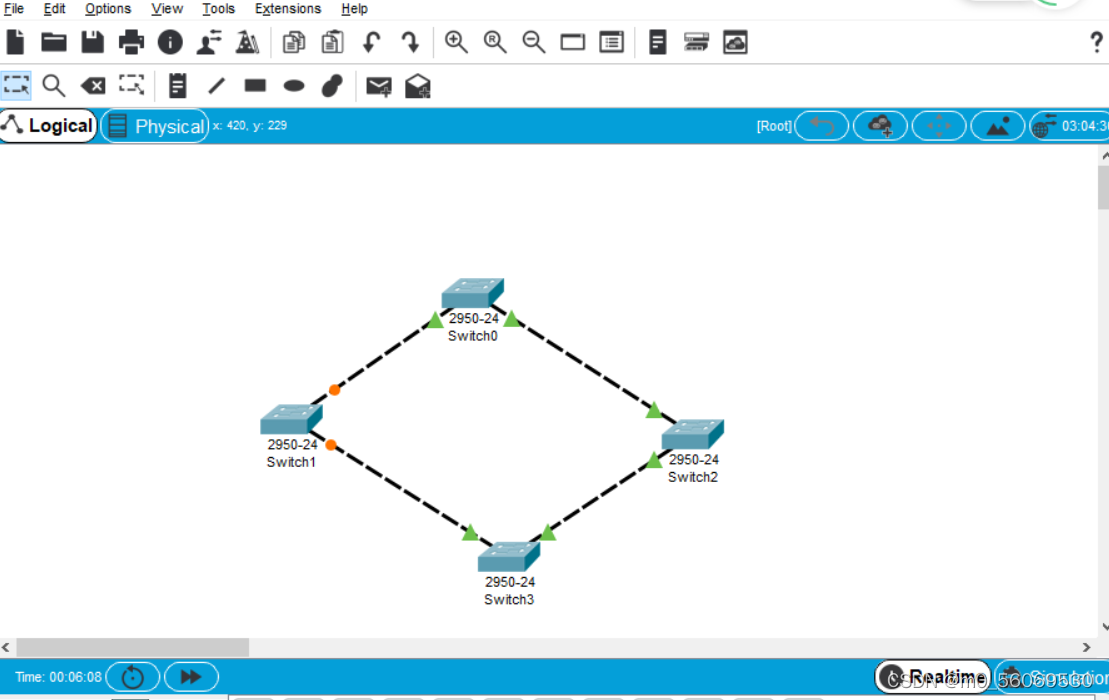This screenshot has height=700, width=1109.
Task: Select the Draw Ellipse tool
Action: pyautogui.click(x=294, y=86)
